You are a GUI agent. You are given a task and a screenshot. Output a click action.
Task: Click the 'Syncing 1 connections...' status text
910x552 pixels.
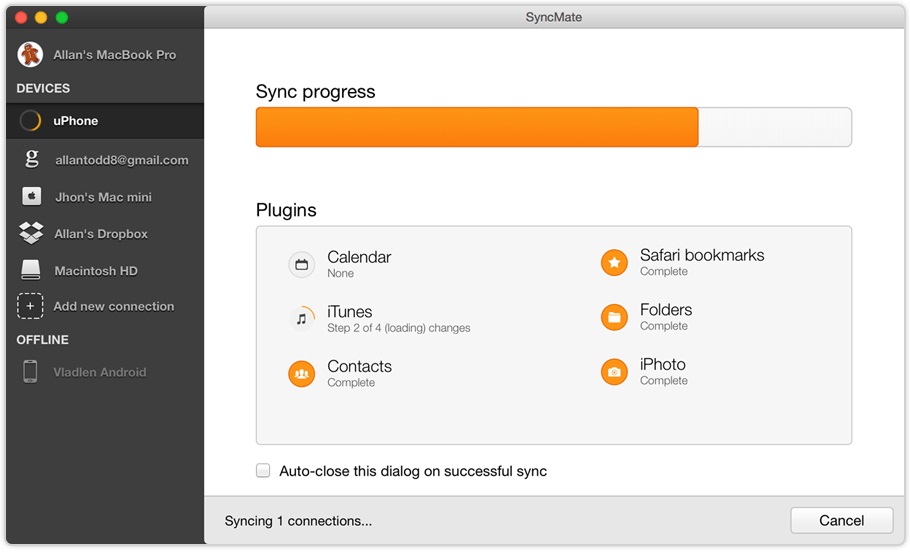click(298, 521)
